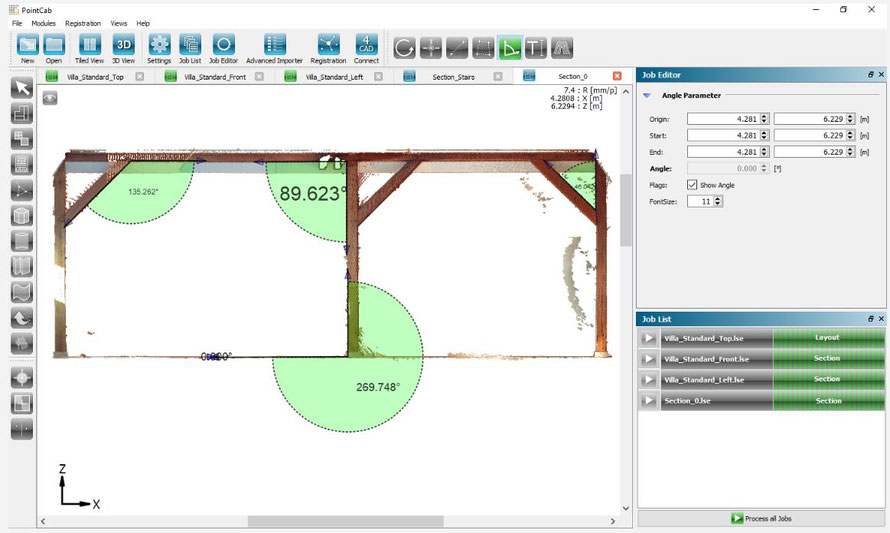Choose the arrow selection tool in sidebar
Image resolution: width=890 pixels, height=533 pixels.
tap(22, 88)
